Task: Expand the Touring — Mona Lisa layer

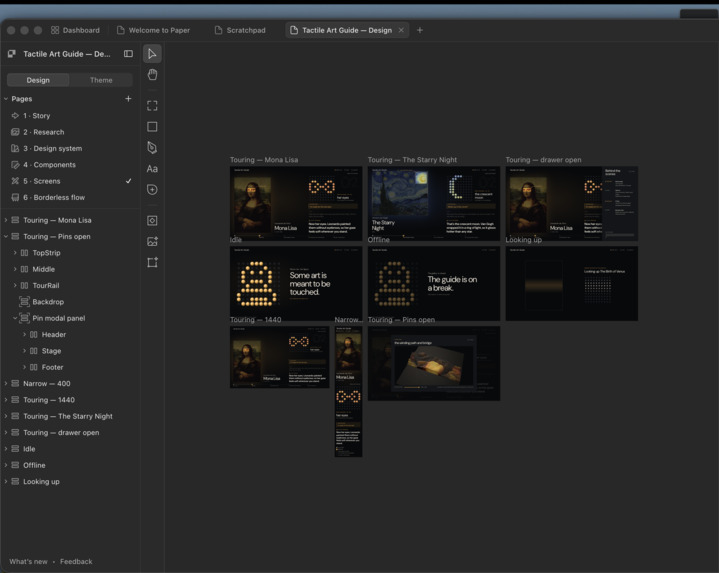Action: (6, 220)
